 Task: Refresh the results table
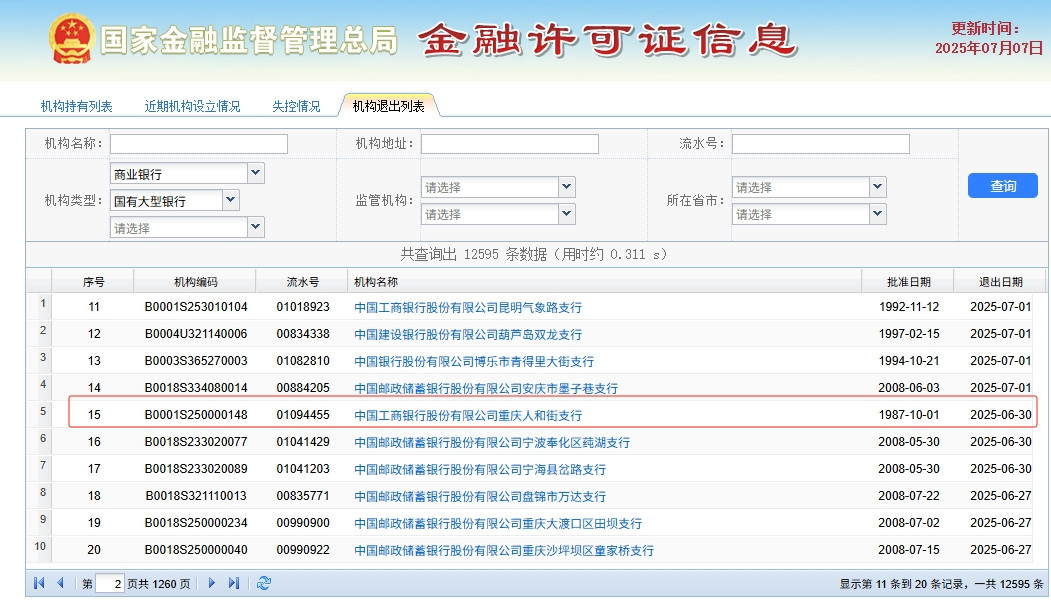click(x=264, y=583)
